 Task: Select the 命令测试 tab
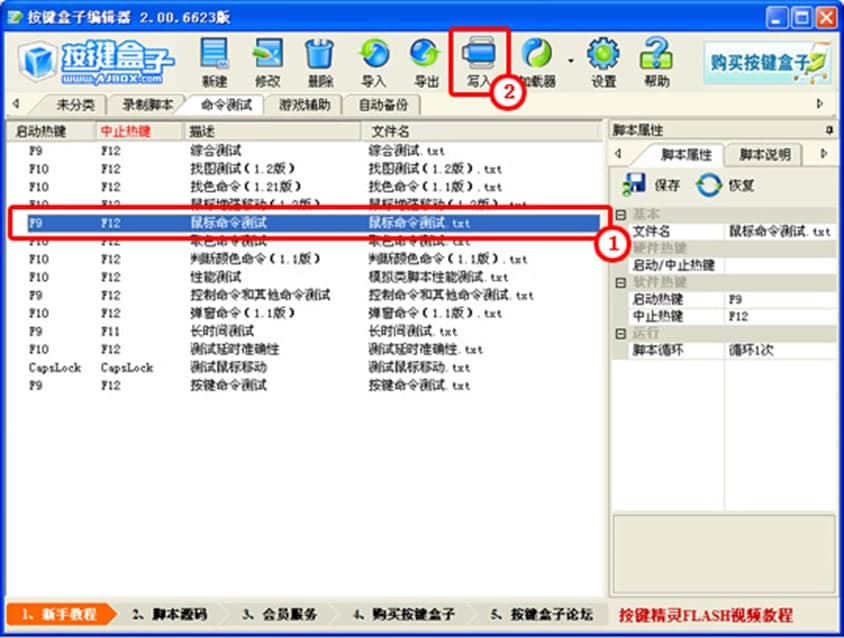(226, 104)
